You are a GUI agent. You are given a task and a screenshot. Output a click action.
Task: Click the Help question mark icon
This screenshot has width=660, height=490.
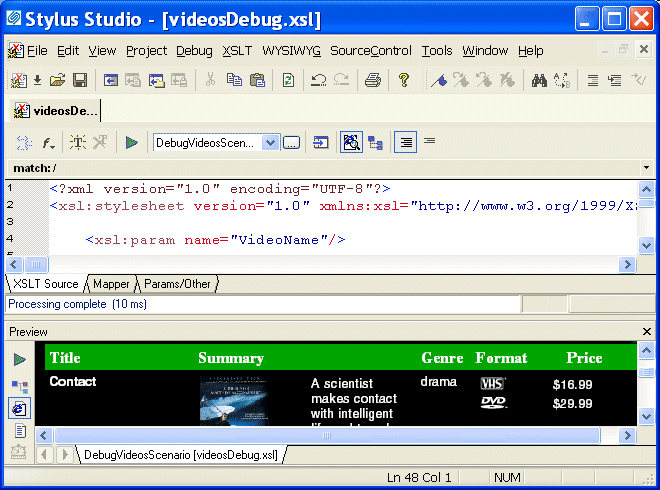(x=404, y=81)
